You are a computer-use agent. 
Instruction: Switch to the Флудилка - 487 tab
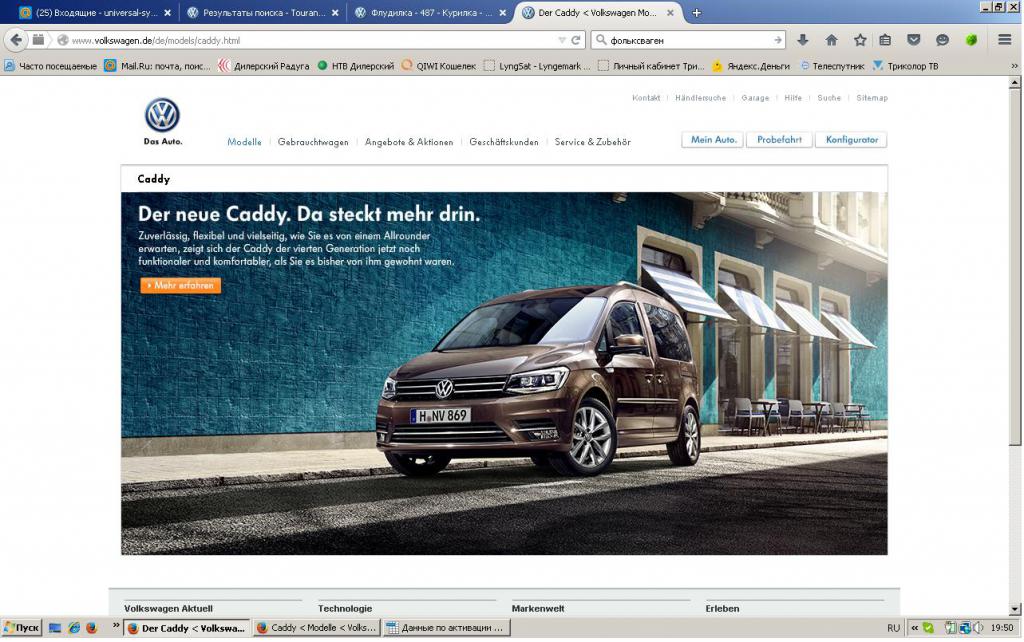430,12
